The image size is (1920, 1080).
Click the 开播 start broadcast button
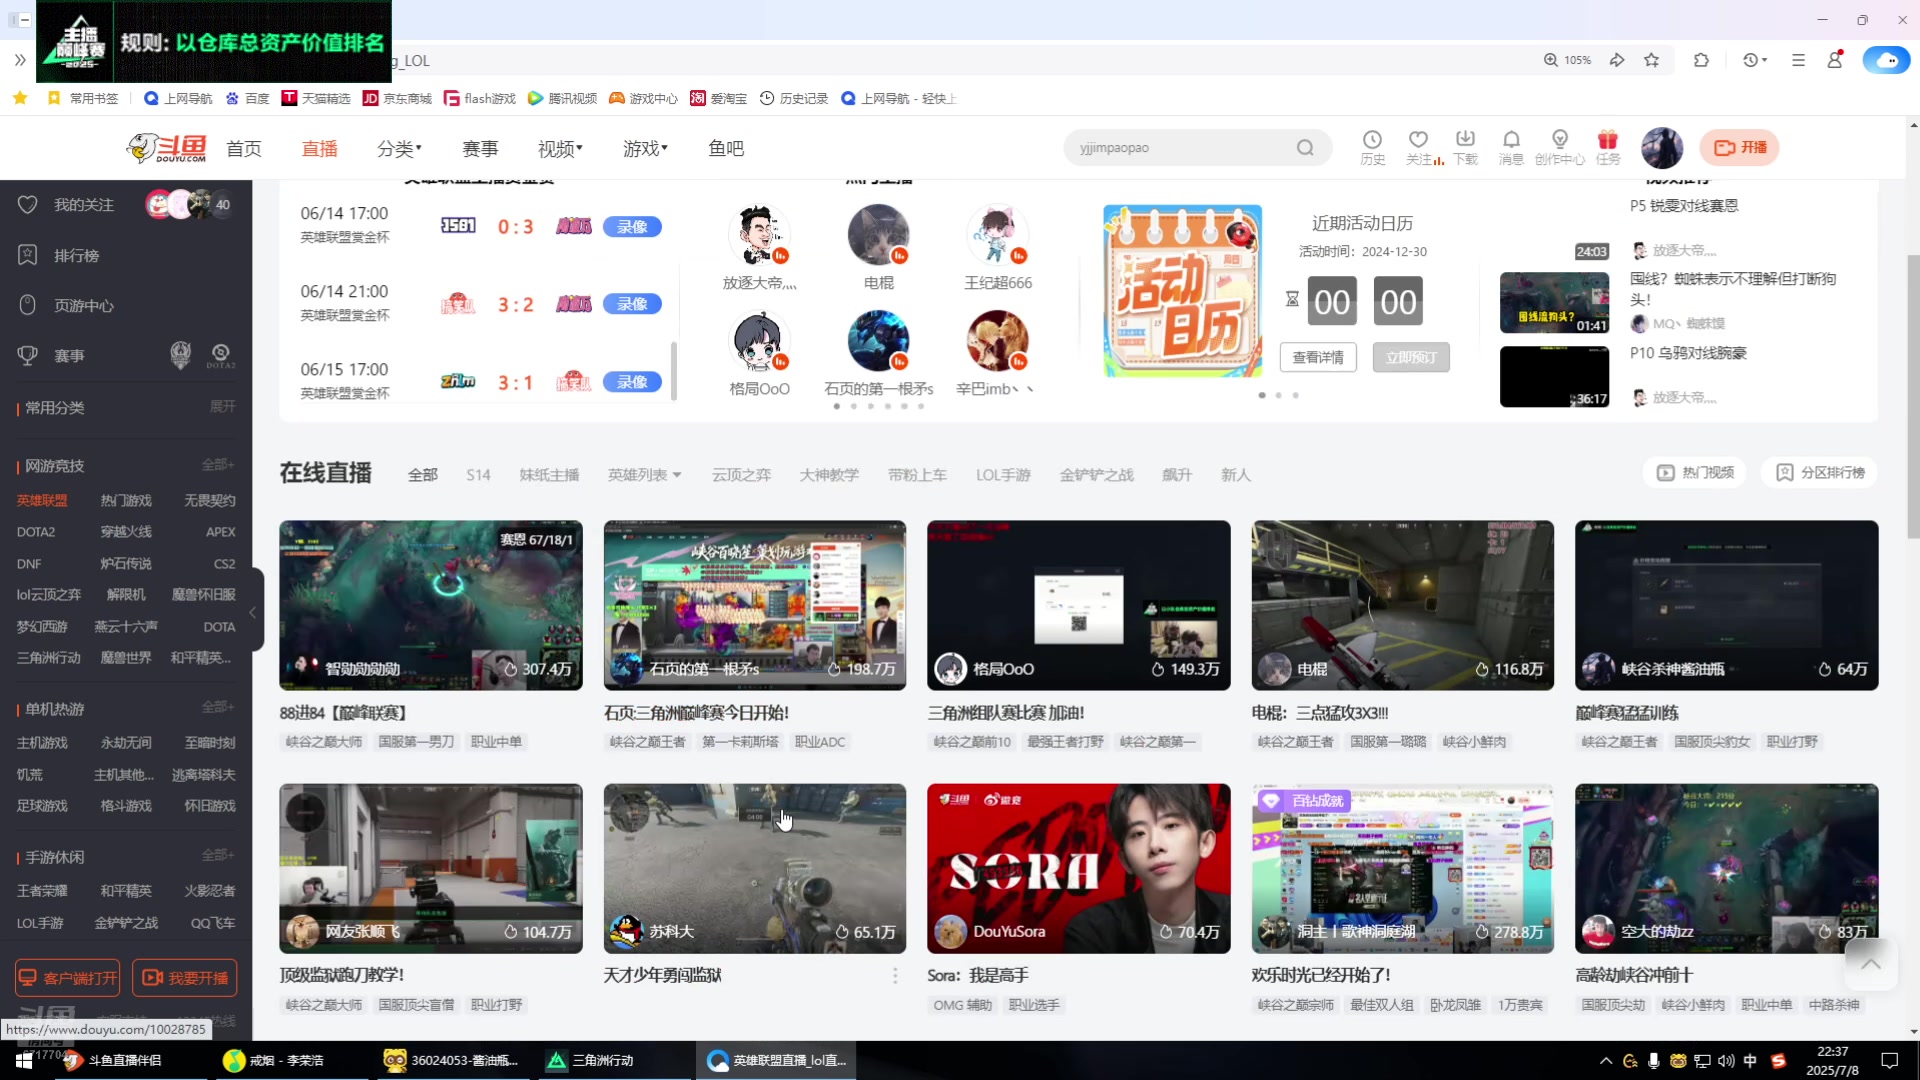pos(1740,148)
